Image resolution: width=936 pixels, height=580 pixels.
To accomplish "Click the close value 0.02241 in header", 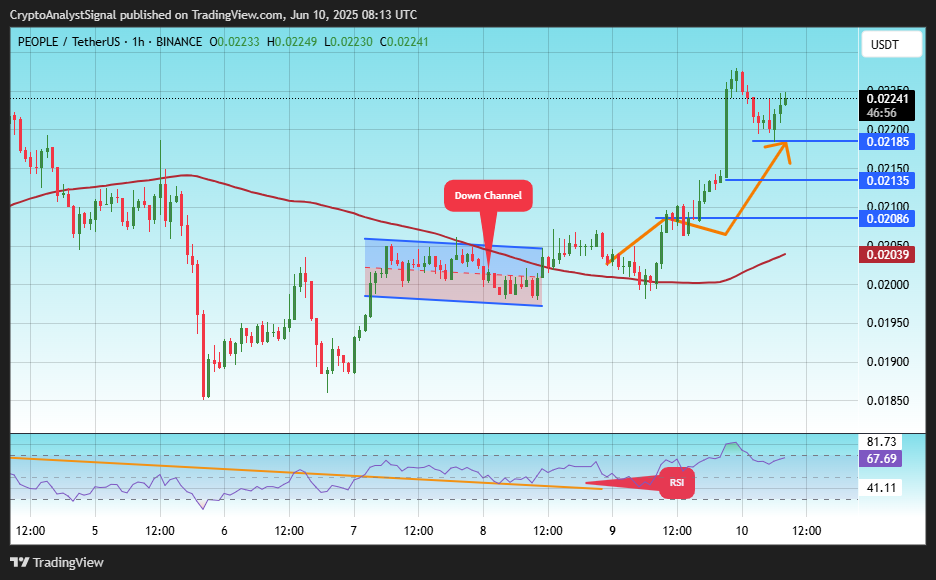I will click(408, 42).
